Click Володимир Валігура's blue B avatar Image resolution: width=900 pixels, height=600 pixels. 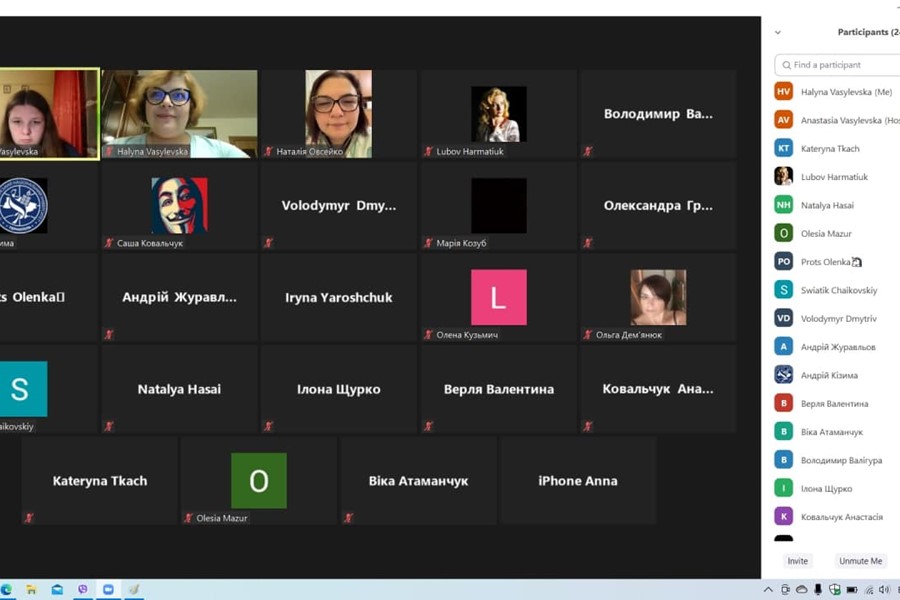783,459
